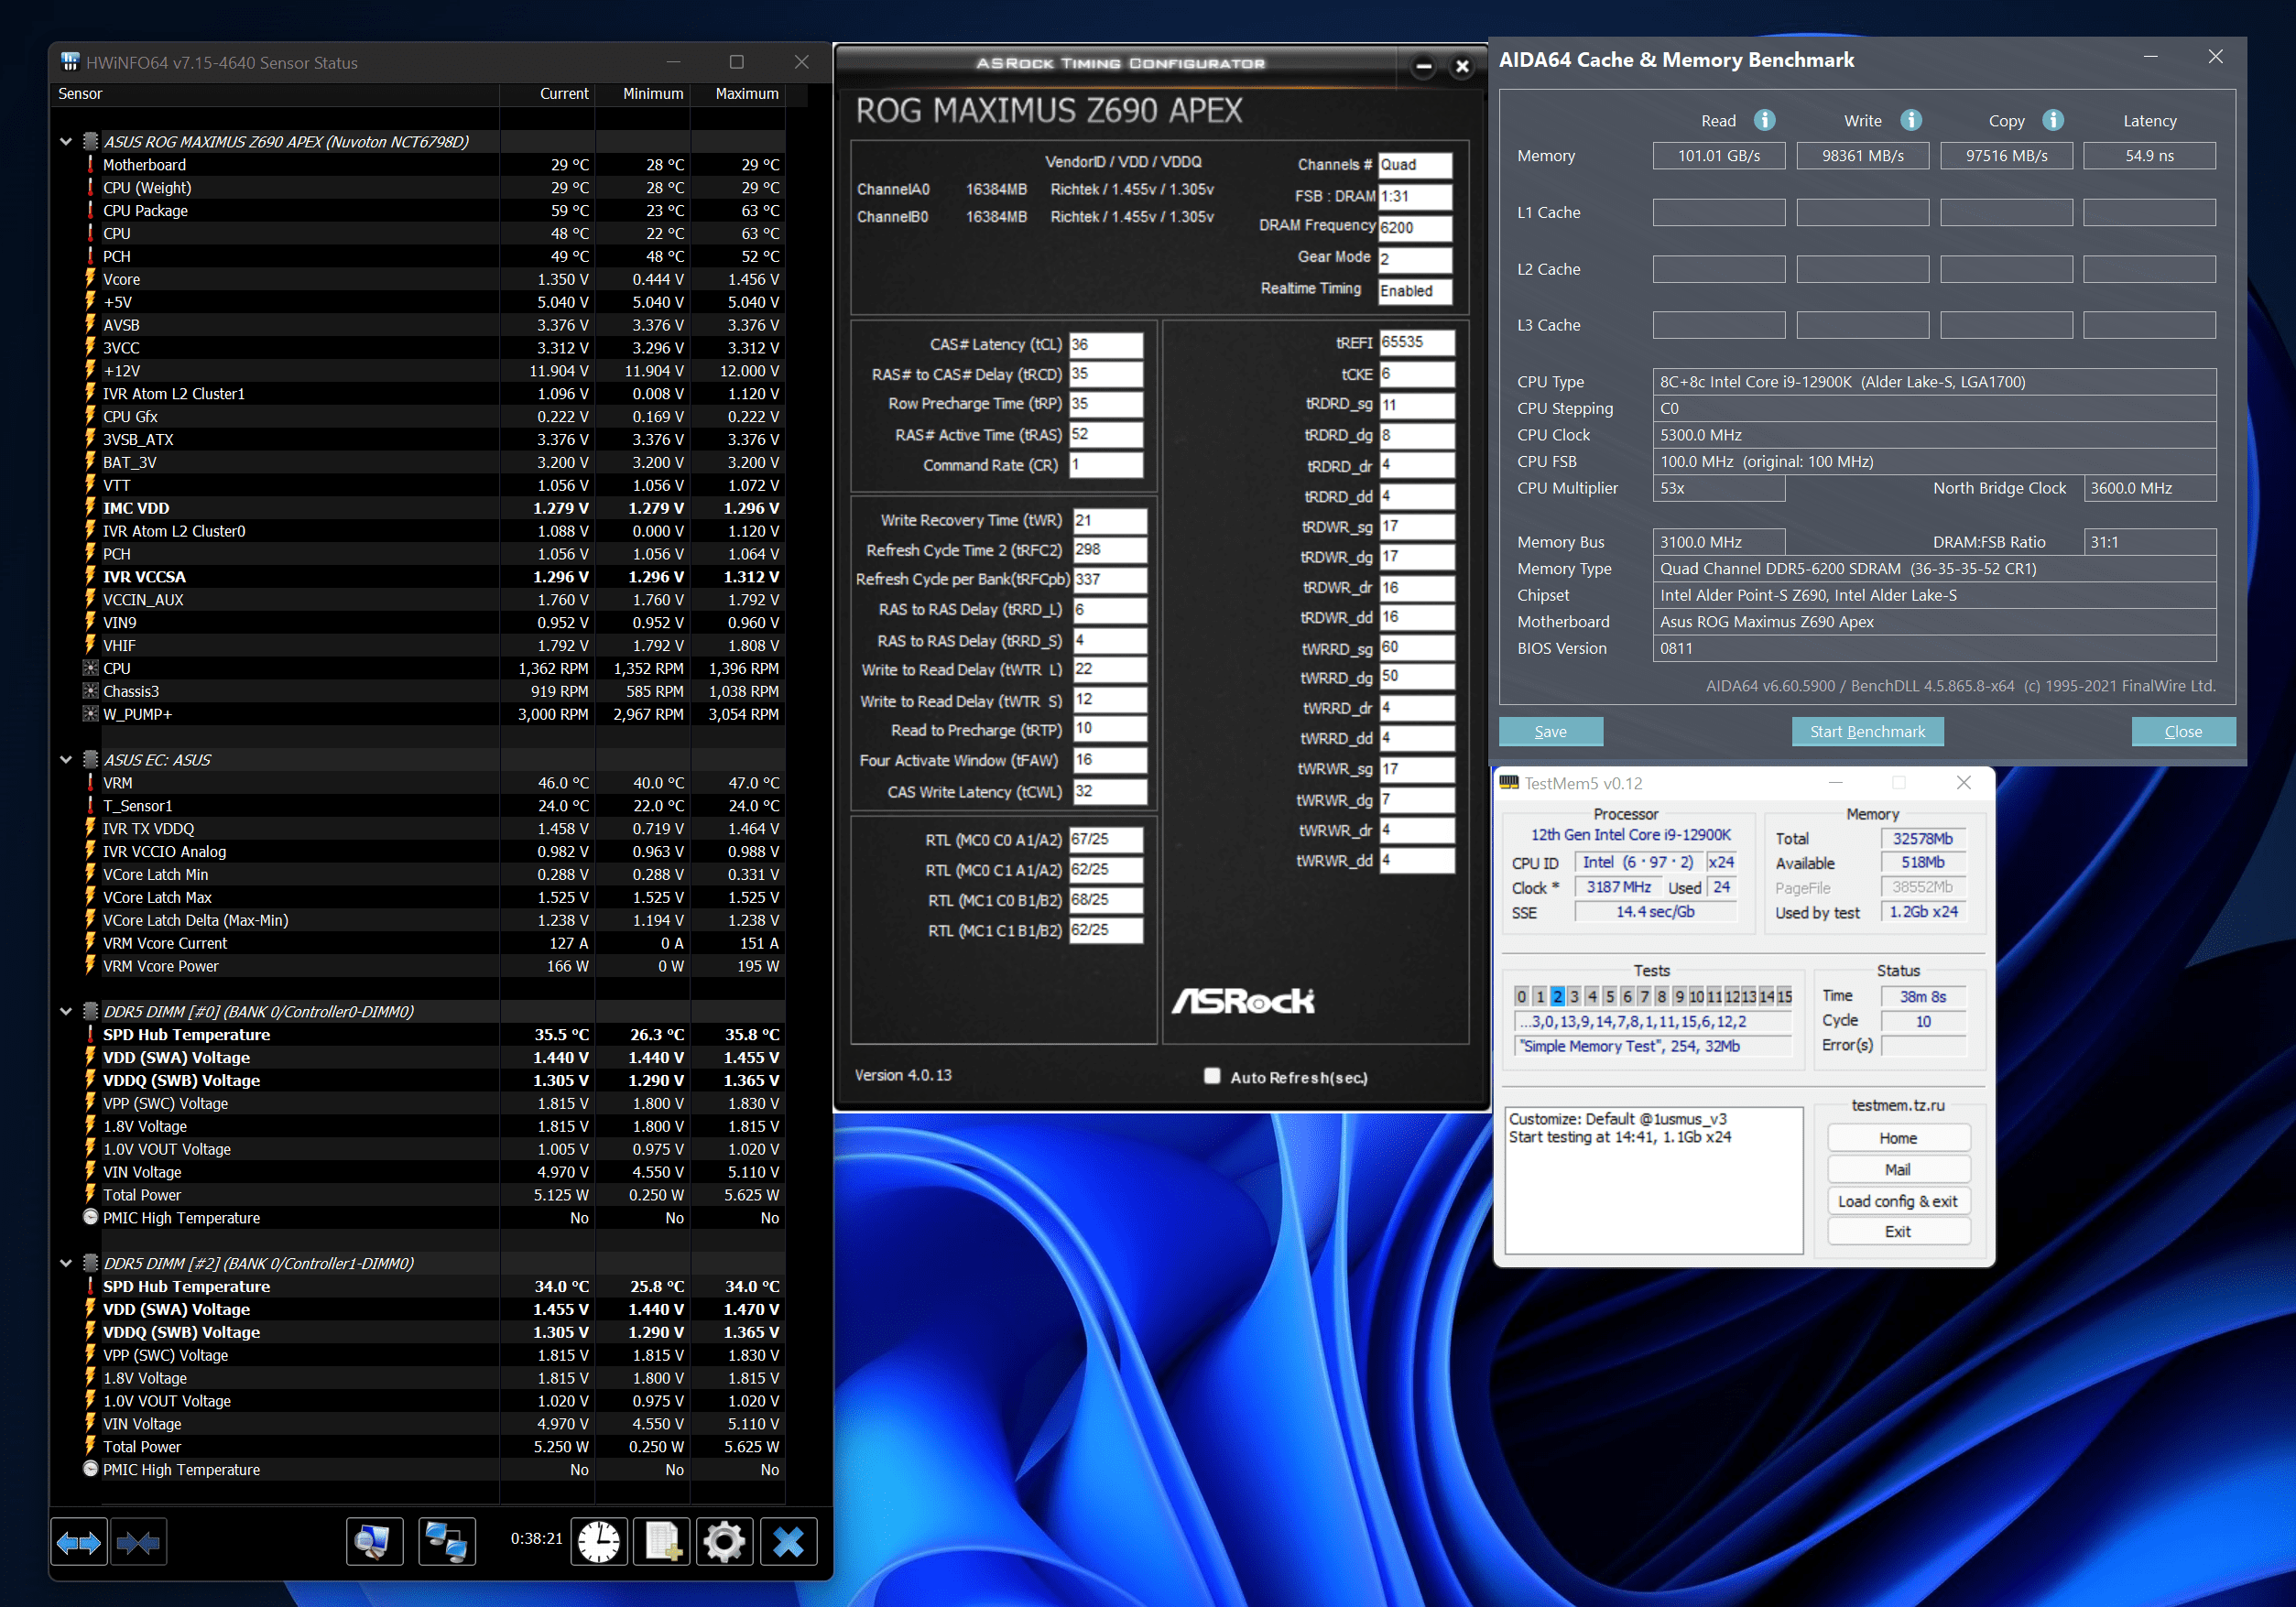The image size is (2296, 1607).
Task: Click the Mail button in TestMem5
Action: (1898, 1169)
